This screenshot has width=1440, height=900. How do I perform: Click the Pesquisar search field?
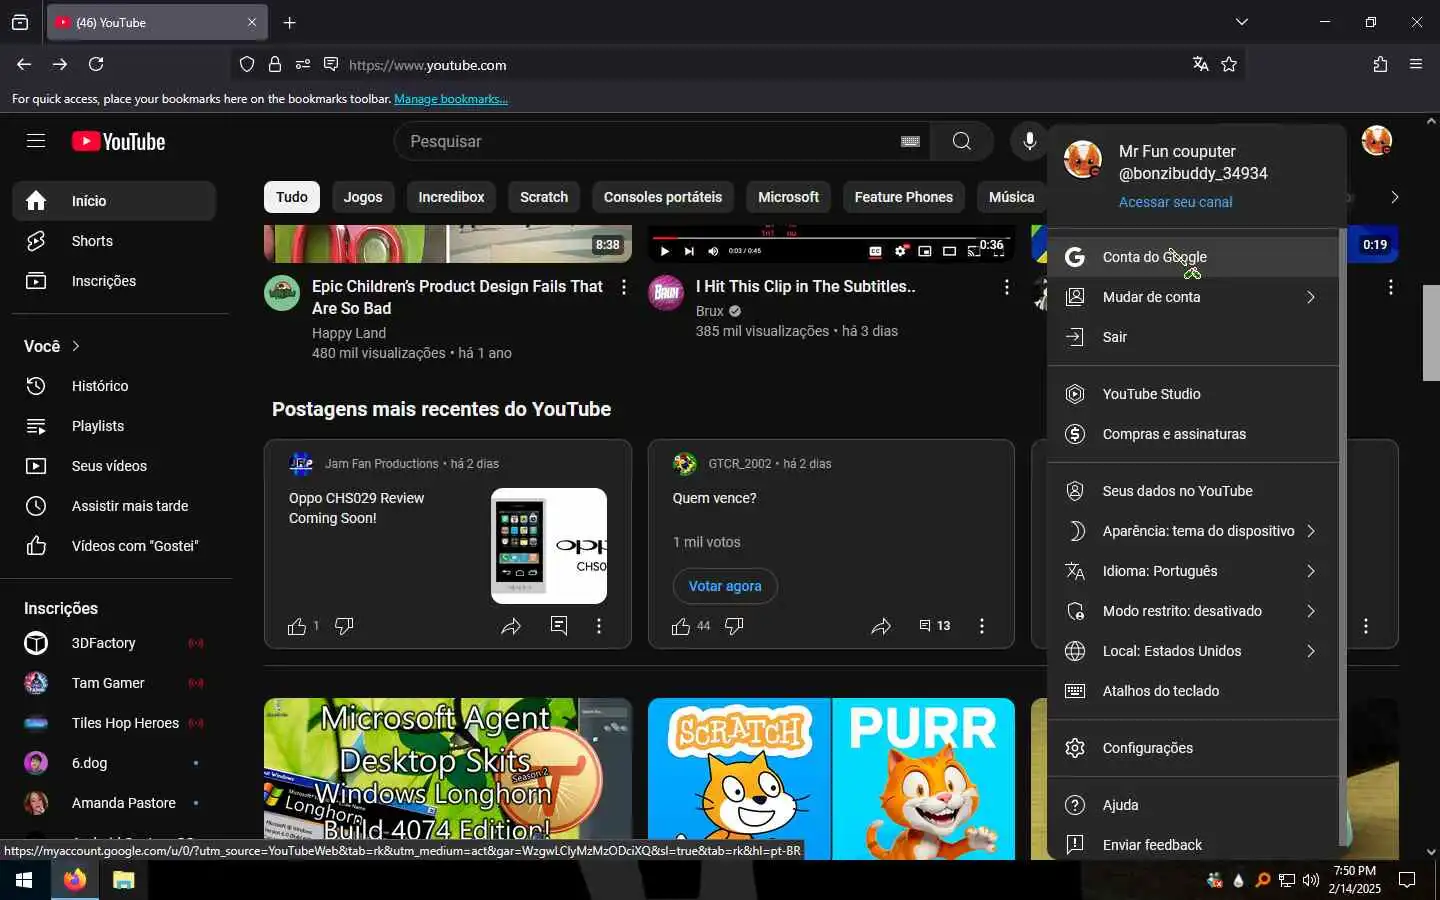pyautogui.click(x=650, y=141)
